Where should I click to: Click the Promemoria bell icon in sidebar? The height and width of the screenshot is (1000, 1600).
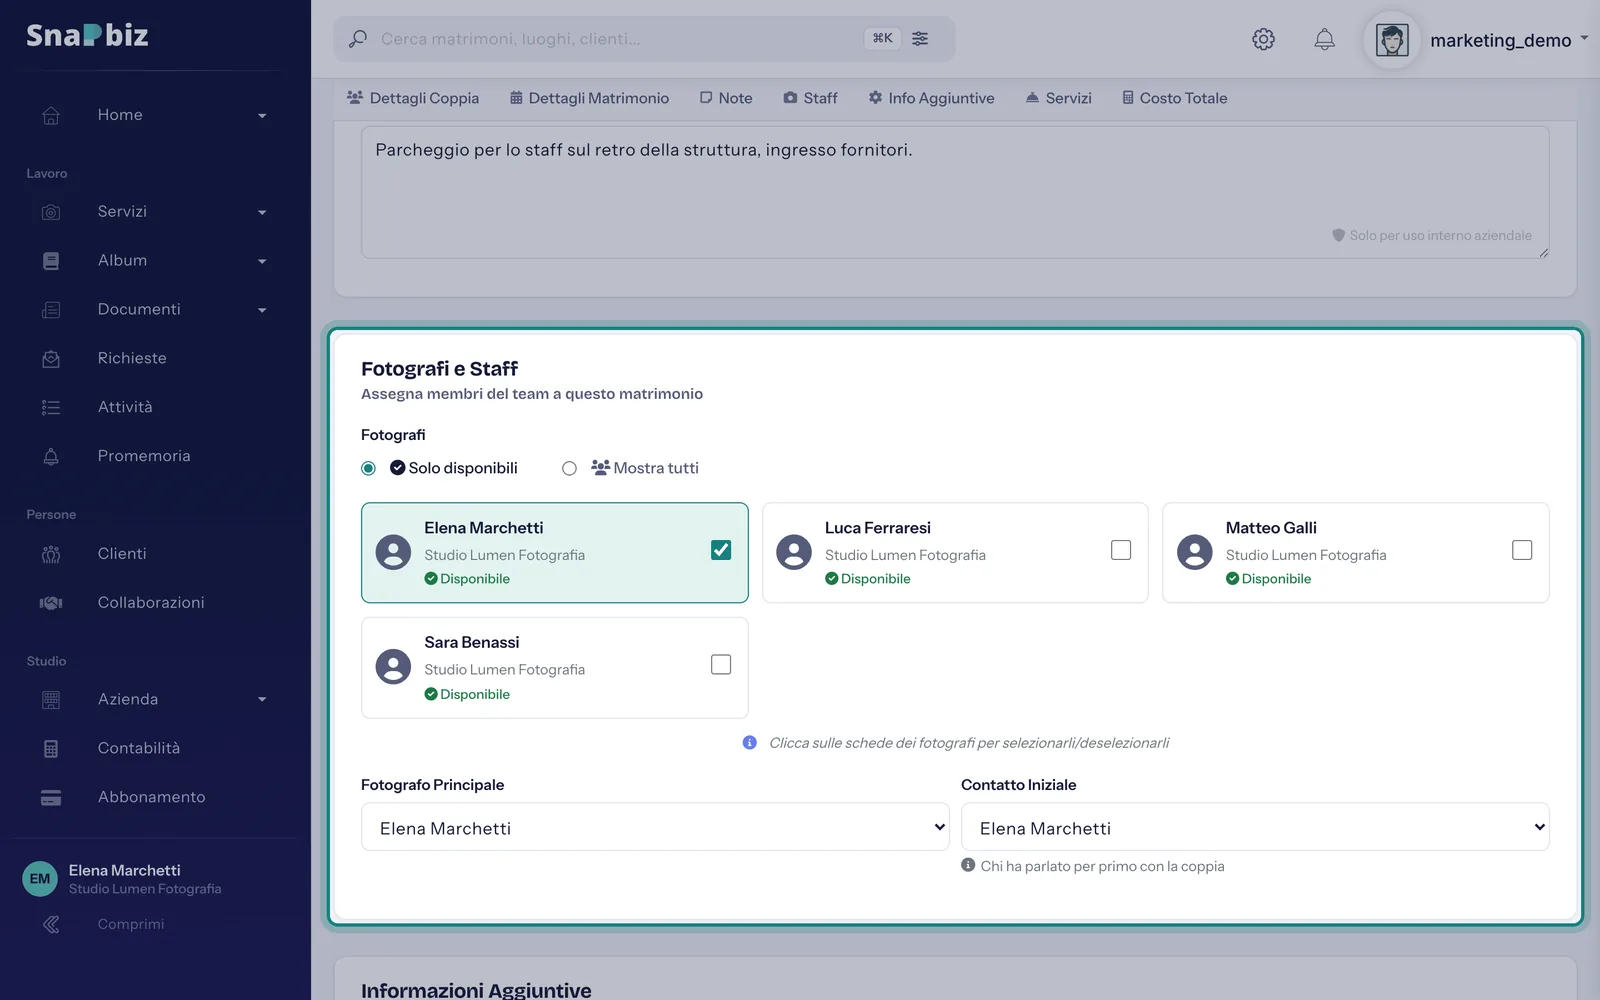[x=51, y=456]
